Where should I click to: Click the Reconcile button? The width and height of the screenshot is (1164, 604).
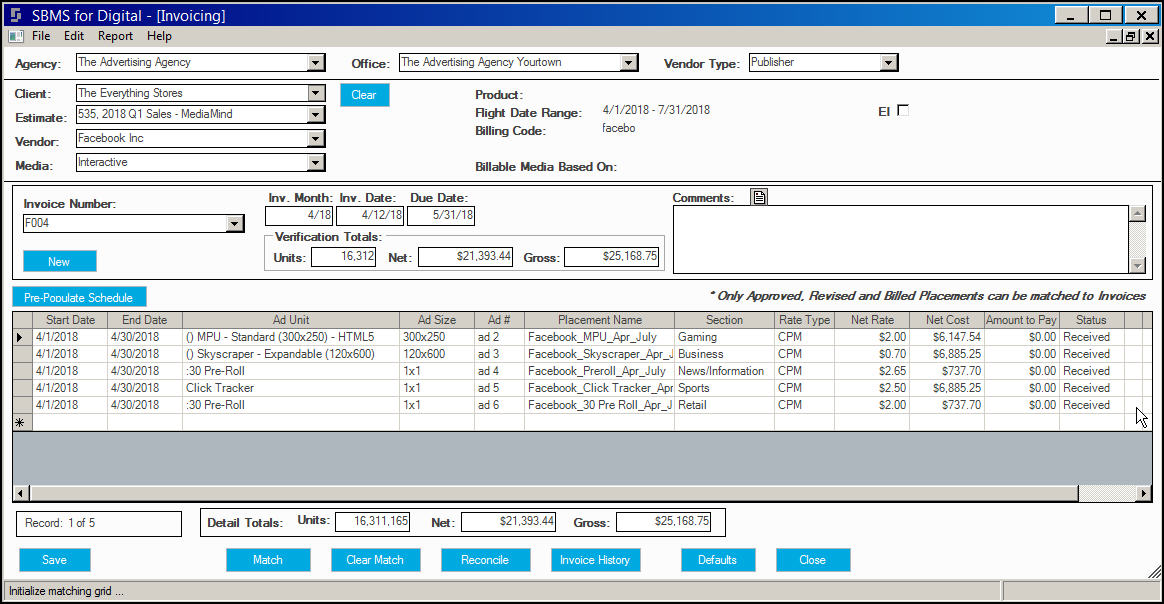(485, 560)
